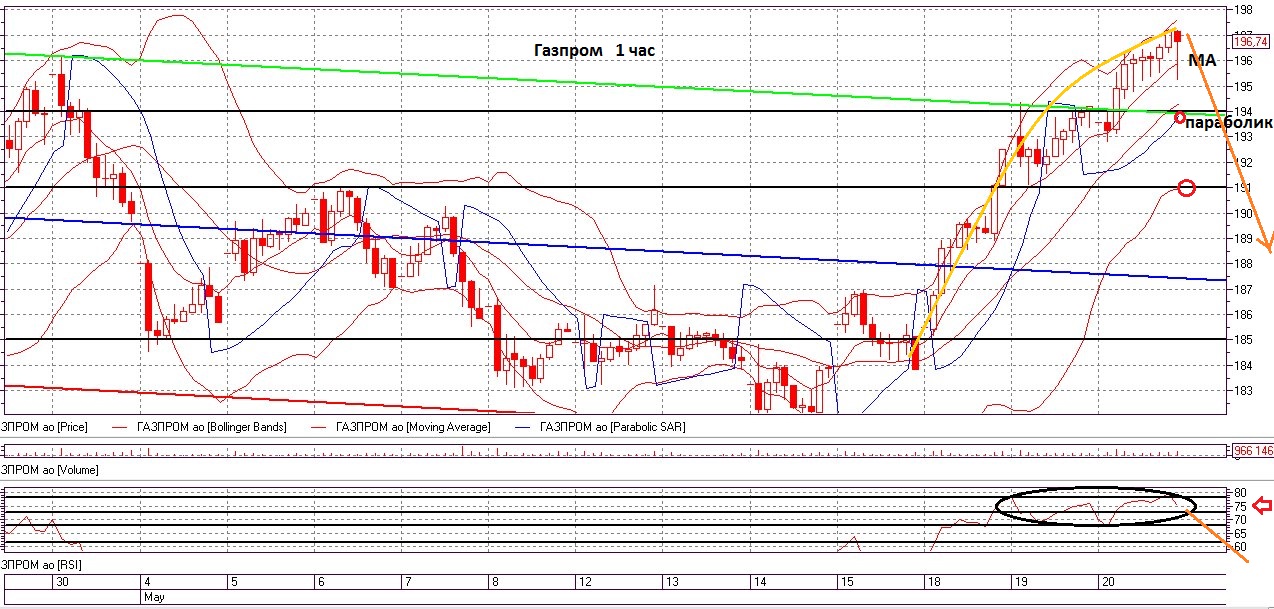Click the volume value 966 146

(1254, 450)
